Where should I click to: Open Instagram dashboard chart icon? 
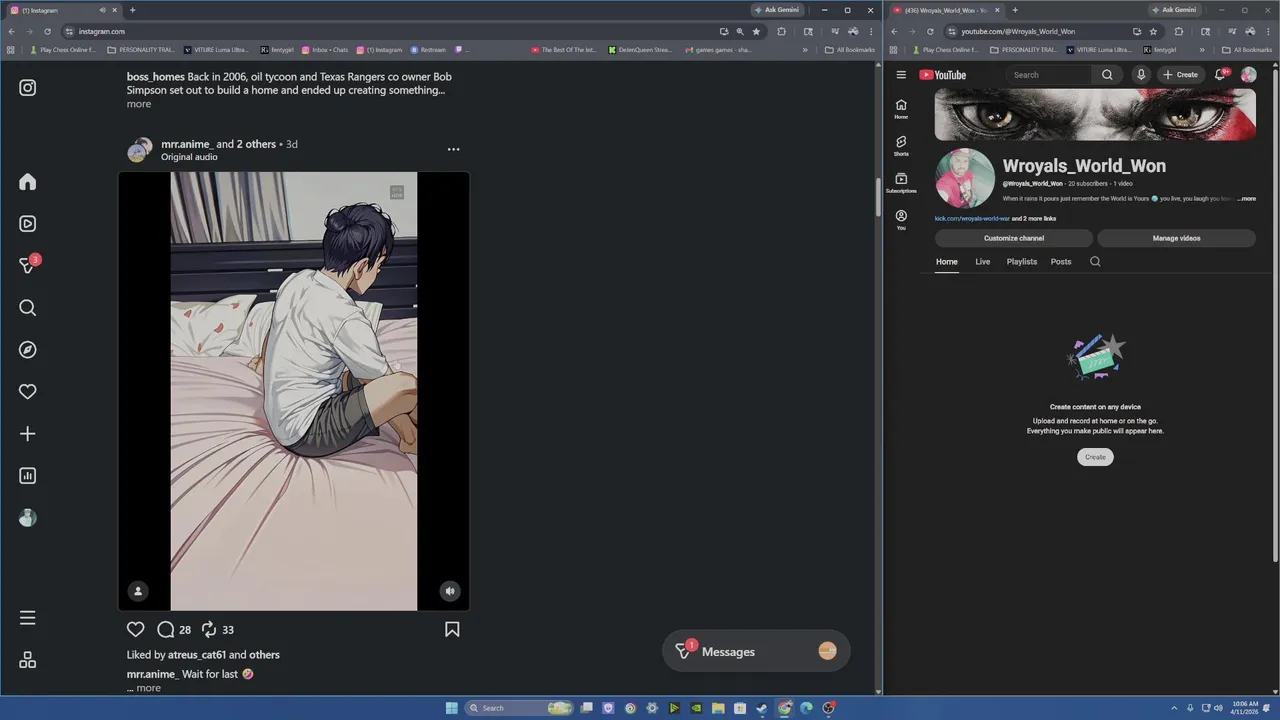coord(28,476)
